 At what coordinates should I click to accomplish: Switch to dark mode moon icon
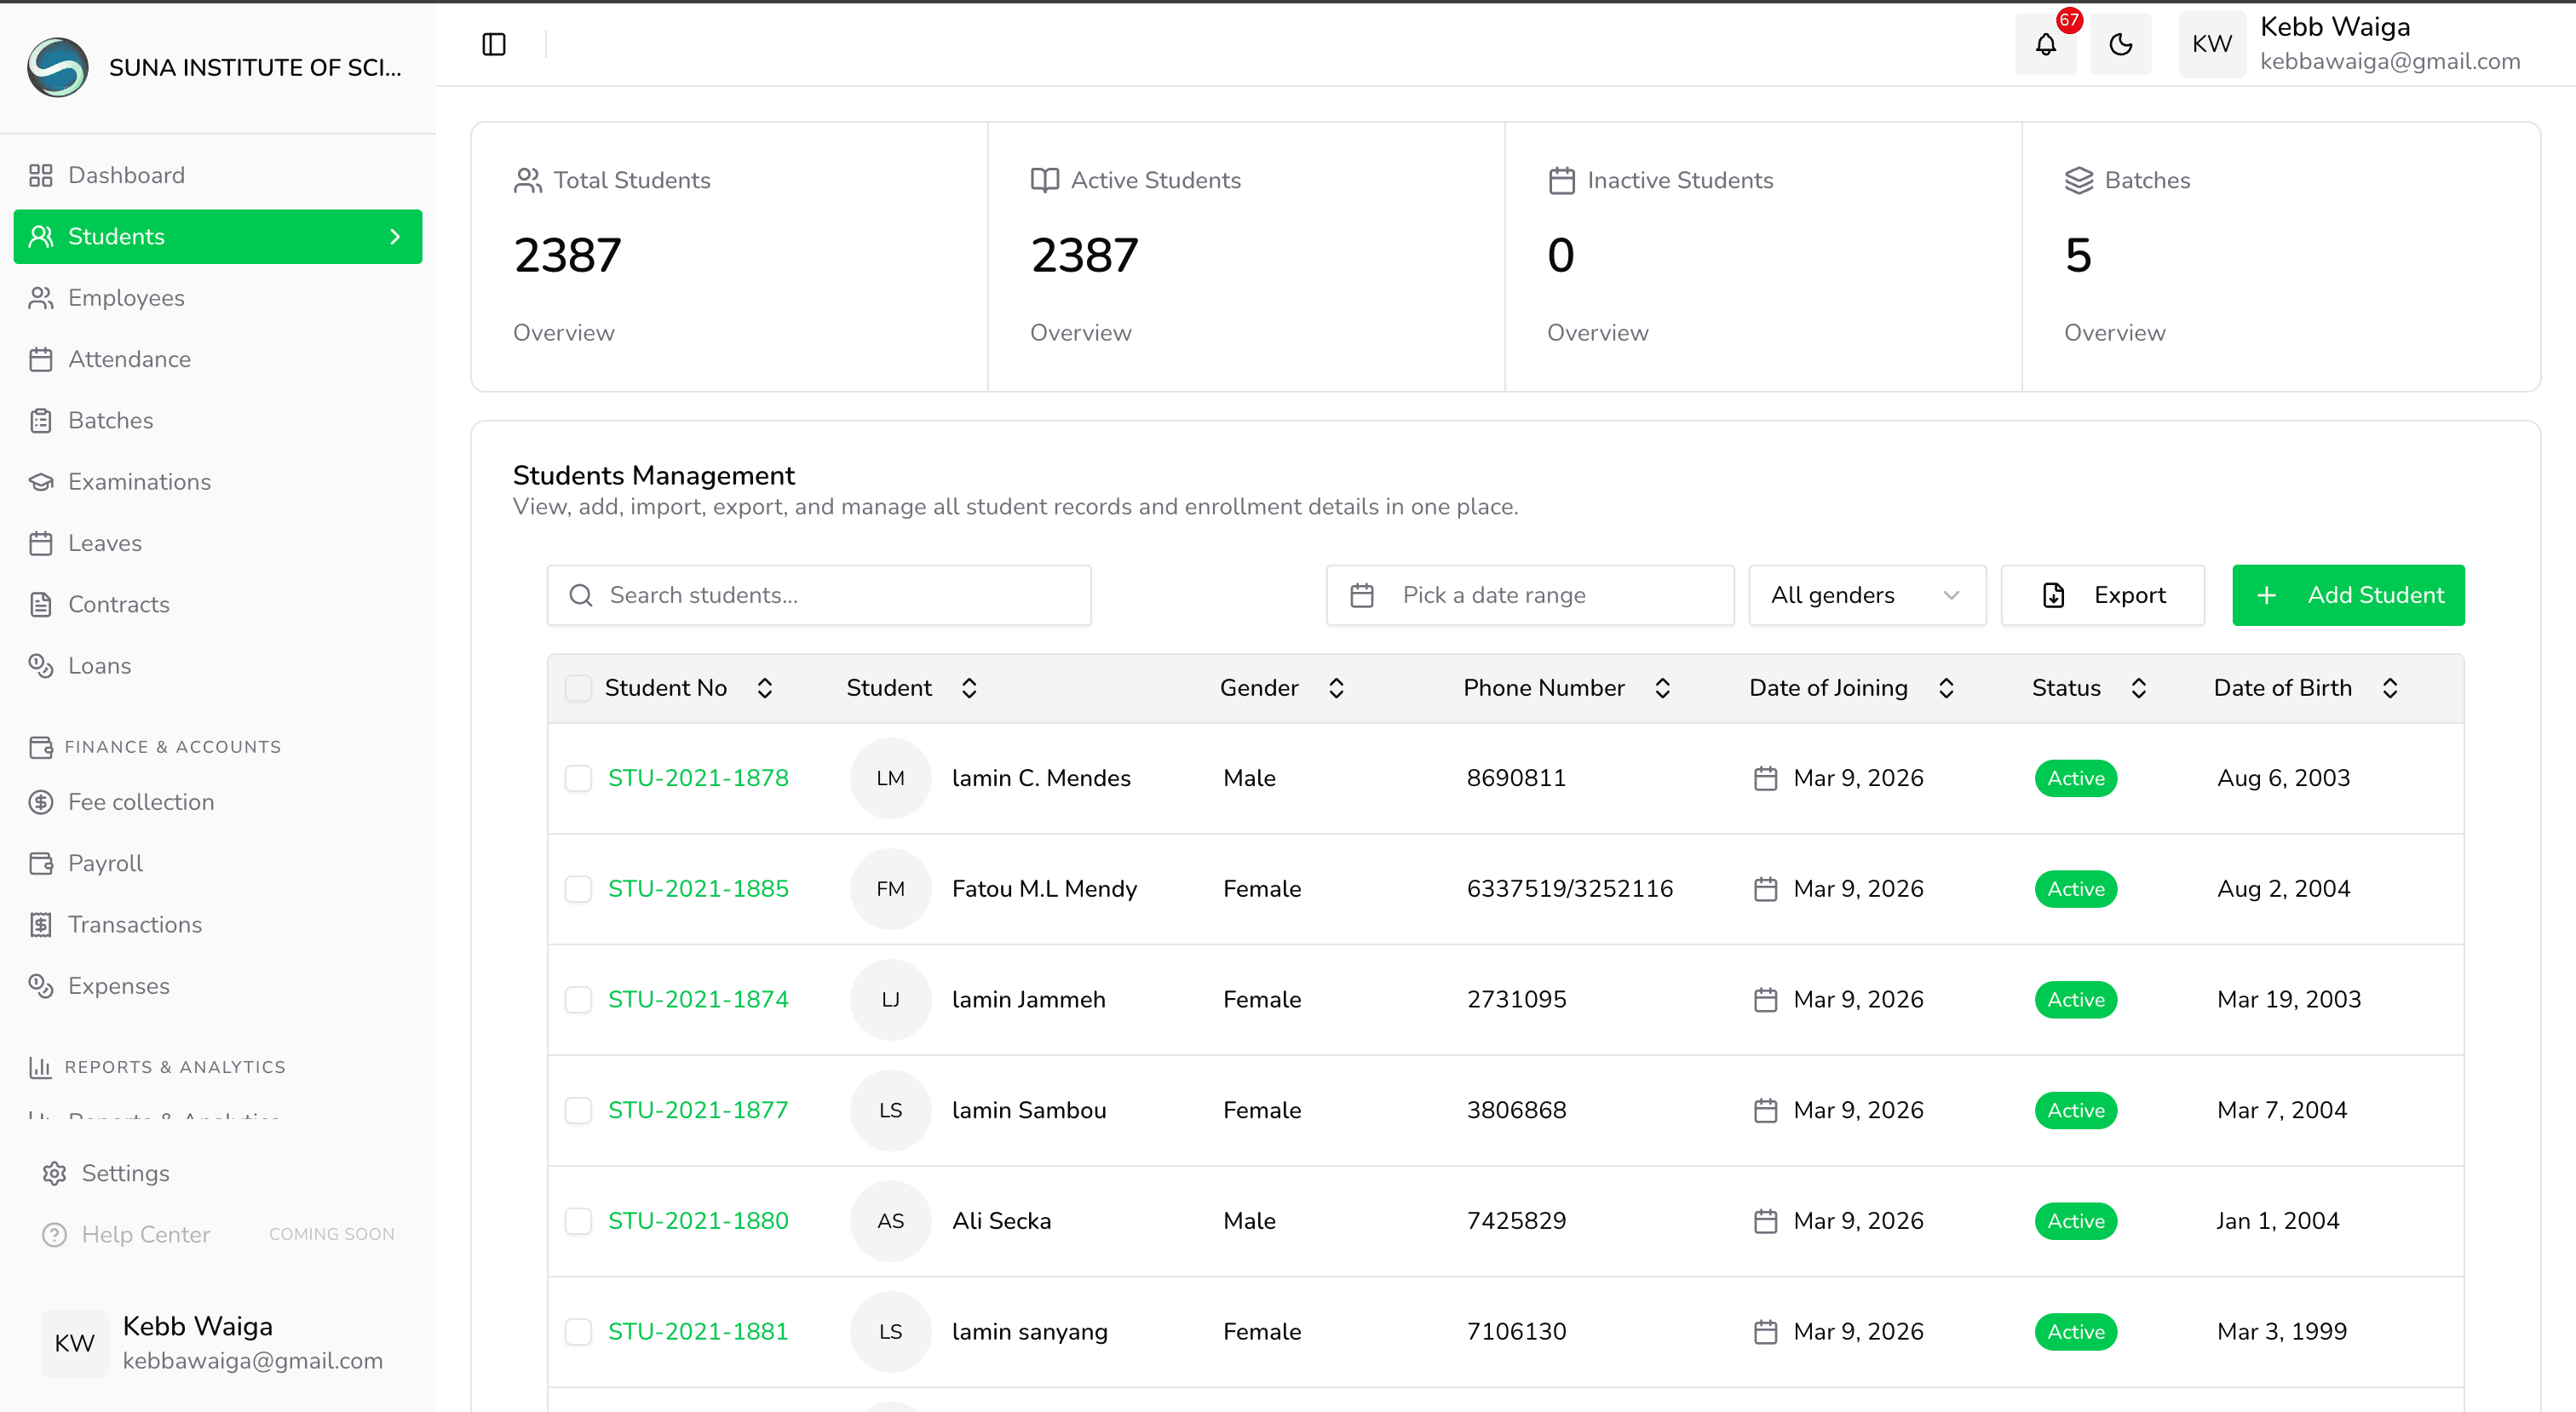coord(2120,44)
